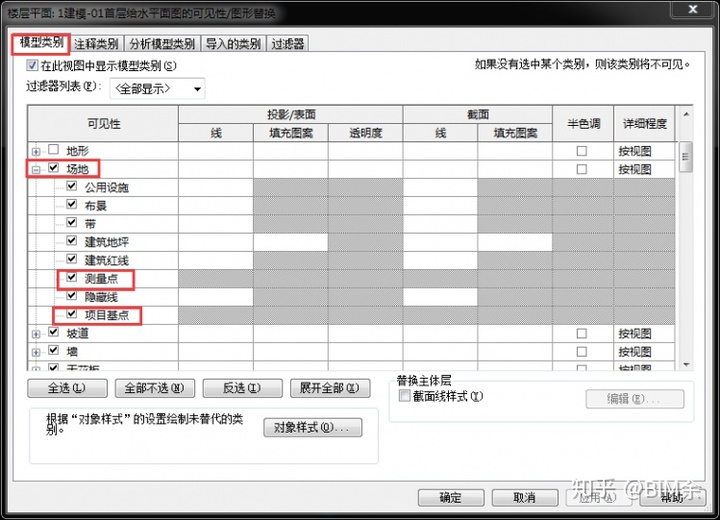Open the 分析模型类别 tab

pos(162,44)
